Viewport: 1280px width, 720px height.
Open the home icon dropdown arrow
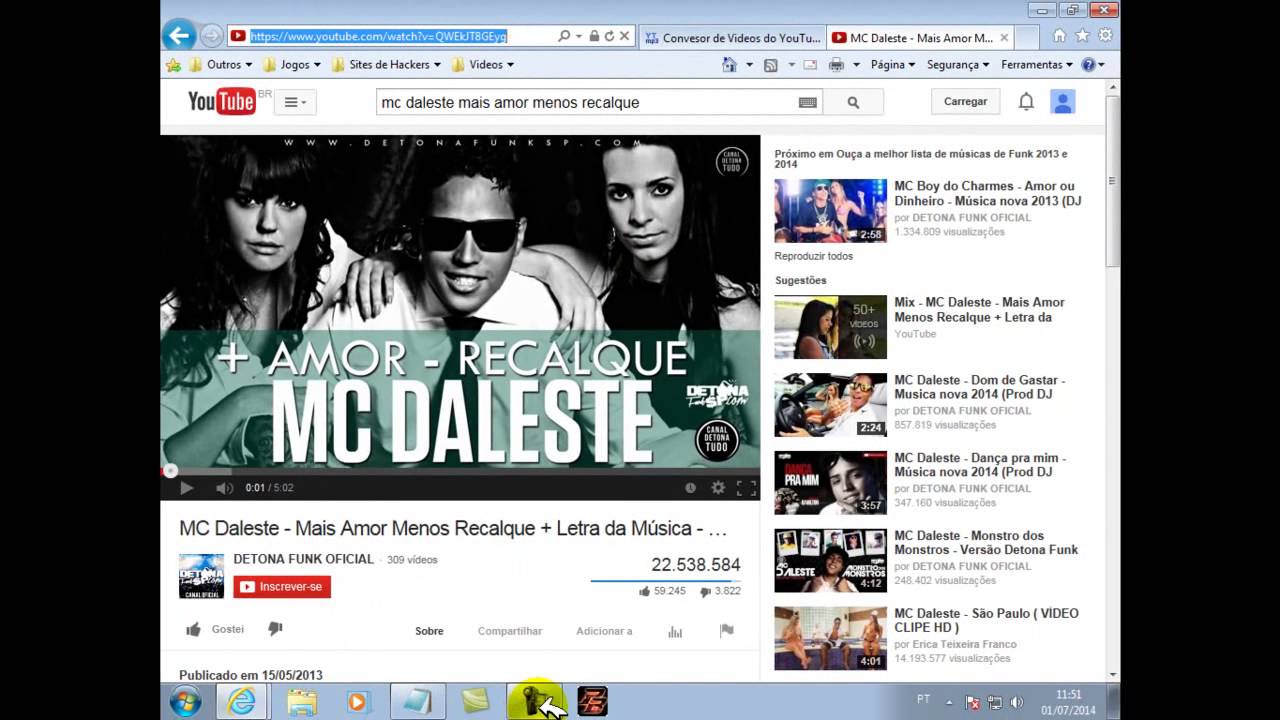coord(749,65)
